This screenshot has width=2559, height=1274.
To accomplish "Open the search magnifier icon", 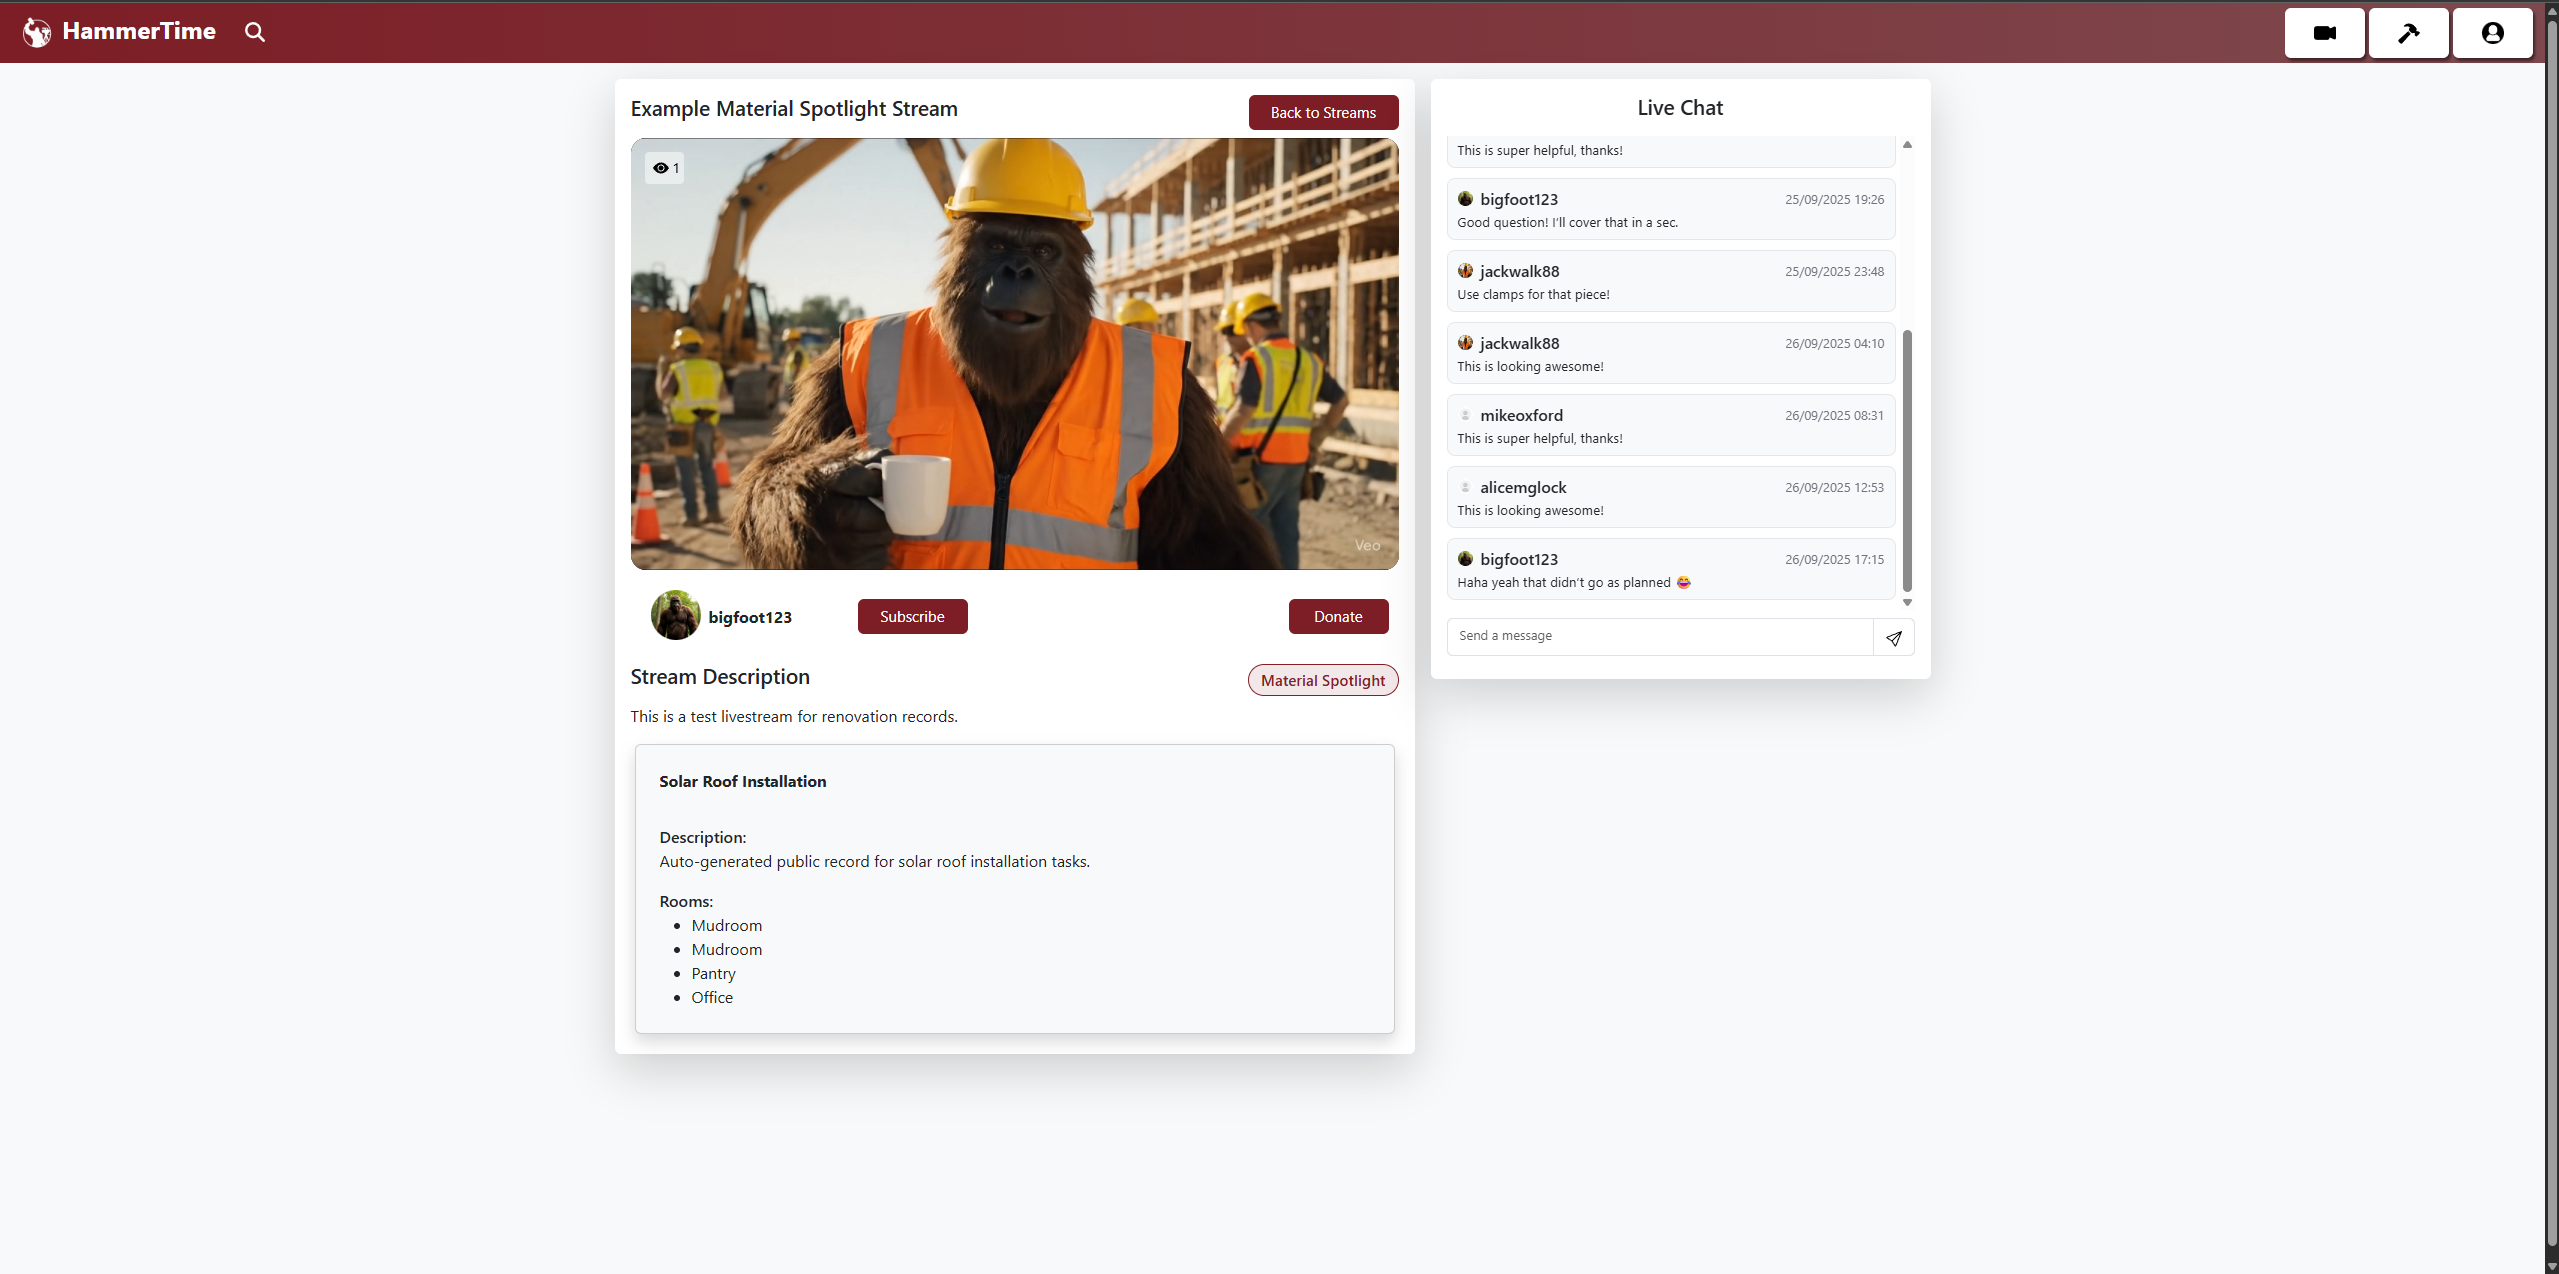I will [x=255, y=32].
